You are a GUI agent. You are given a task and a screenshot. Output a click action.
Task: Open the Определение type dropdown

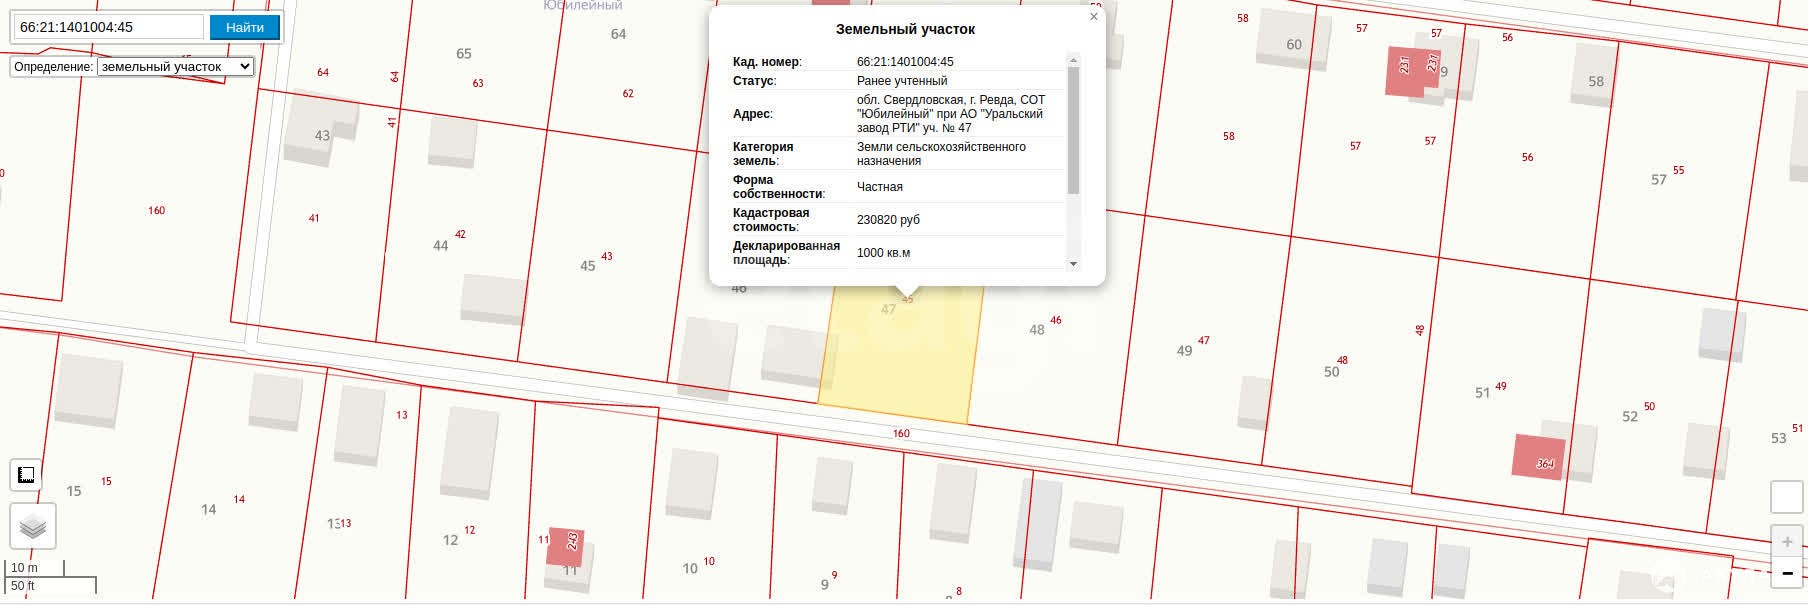coord(175,67)
